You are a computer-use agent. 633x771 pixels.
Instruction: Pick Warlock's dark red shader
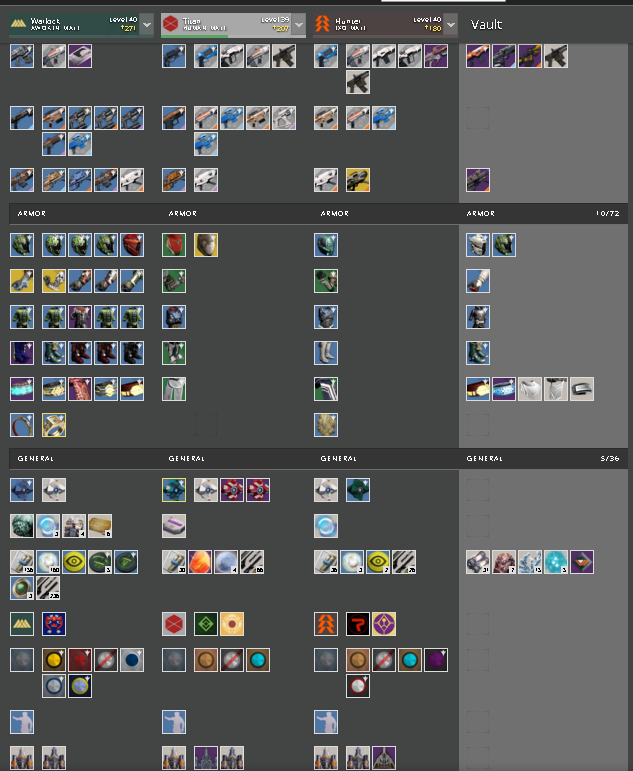(80, 660)
